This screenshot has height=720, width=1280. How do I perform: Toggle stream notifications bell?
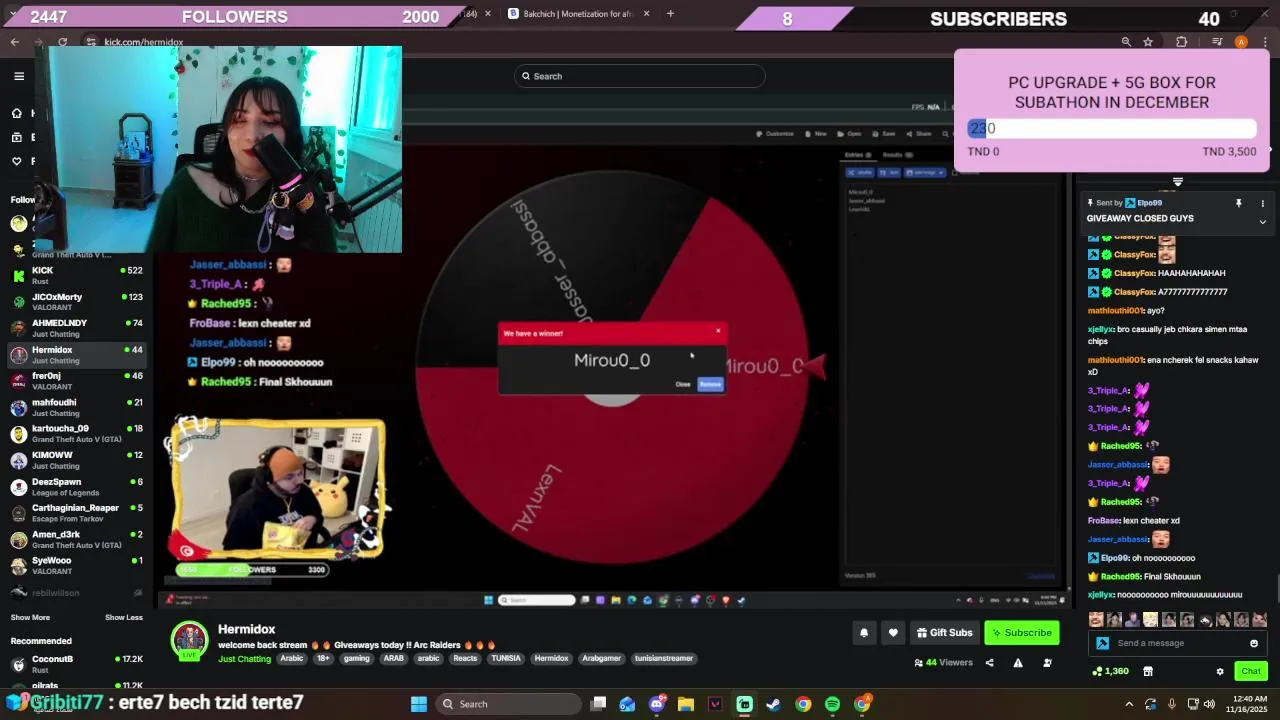[864, 632]
